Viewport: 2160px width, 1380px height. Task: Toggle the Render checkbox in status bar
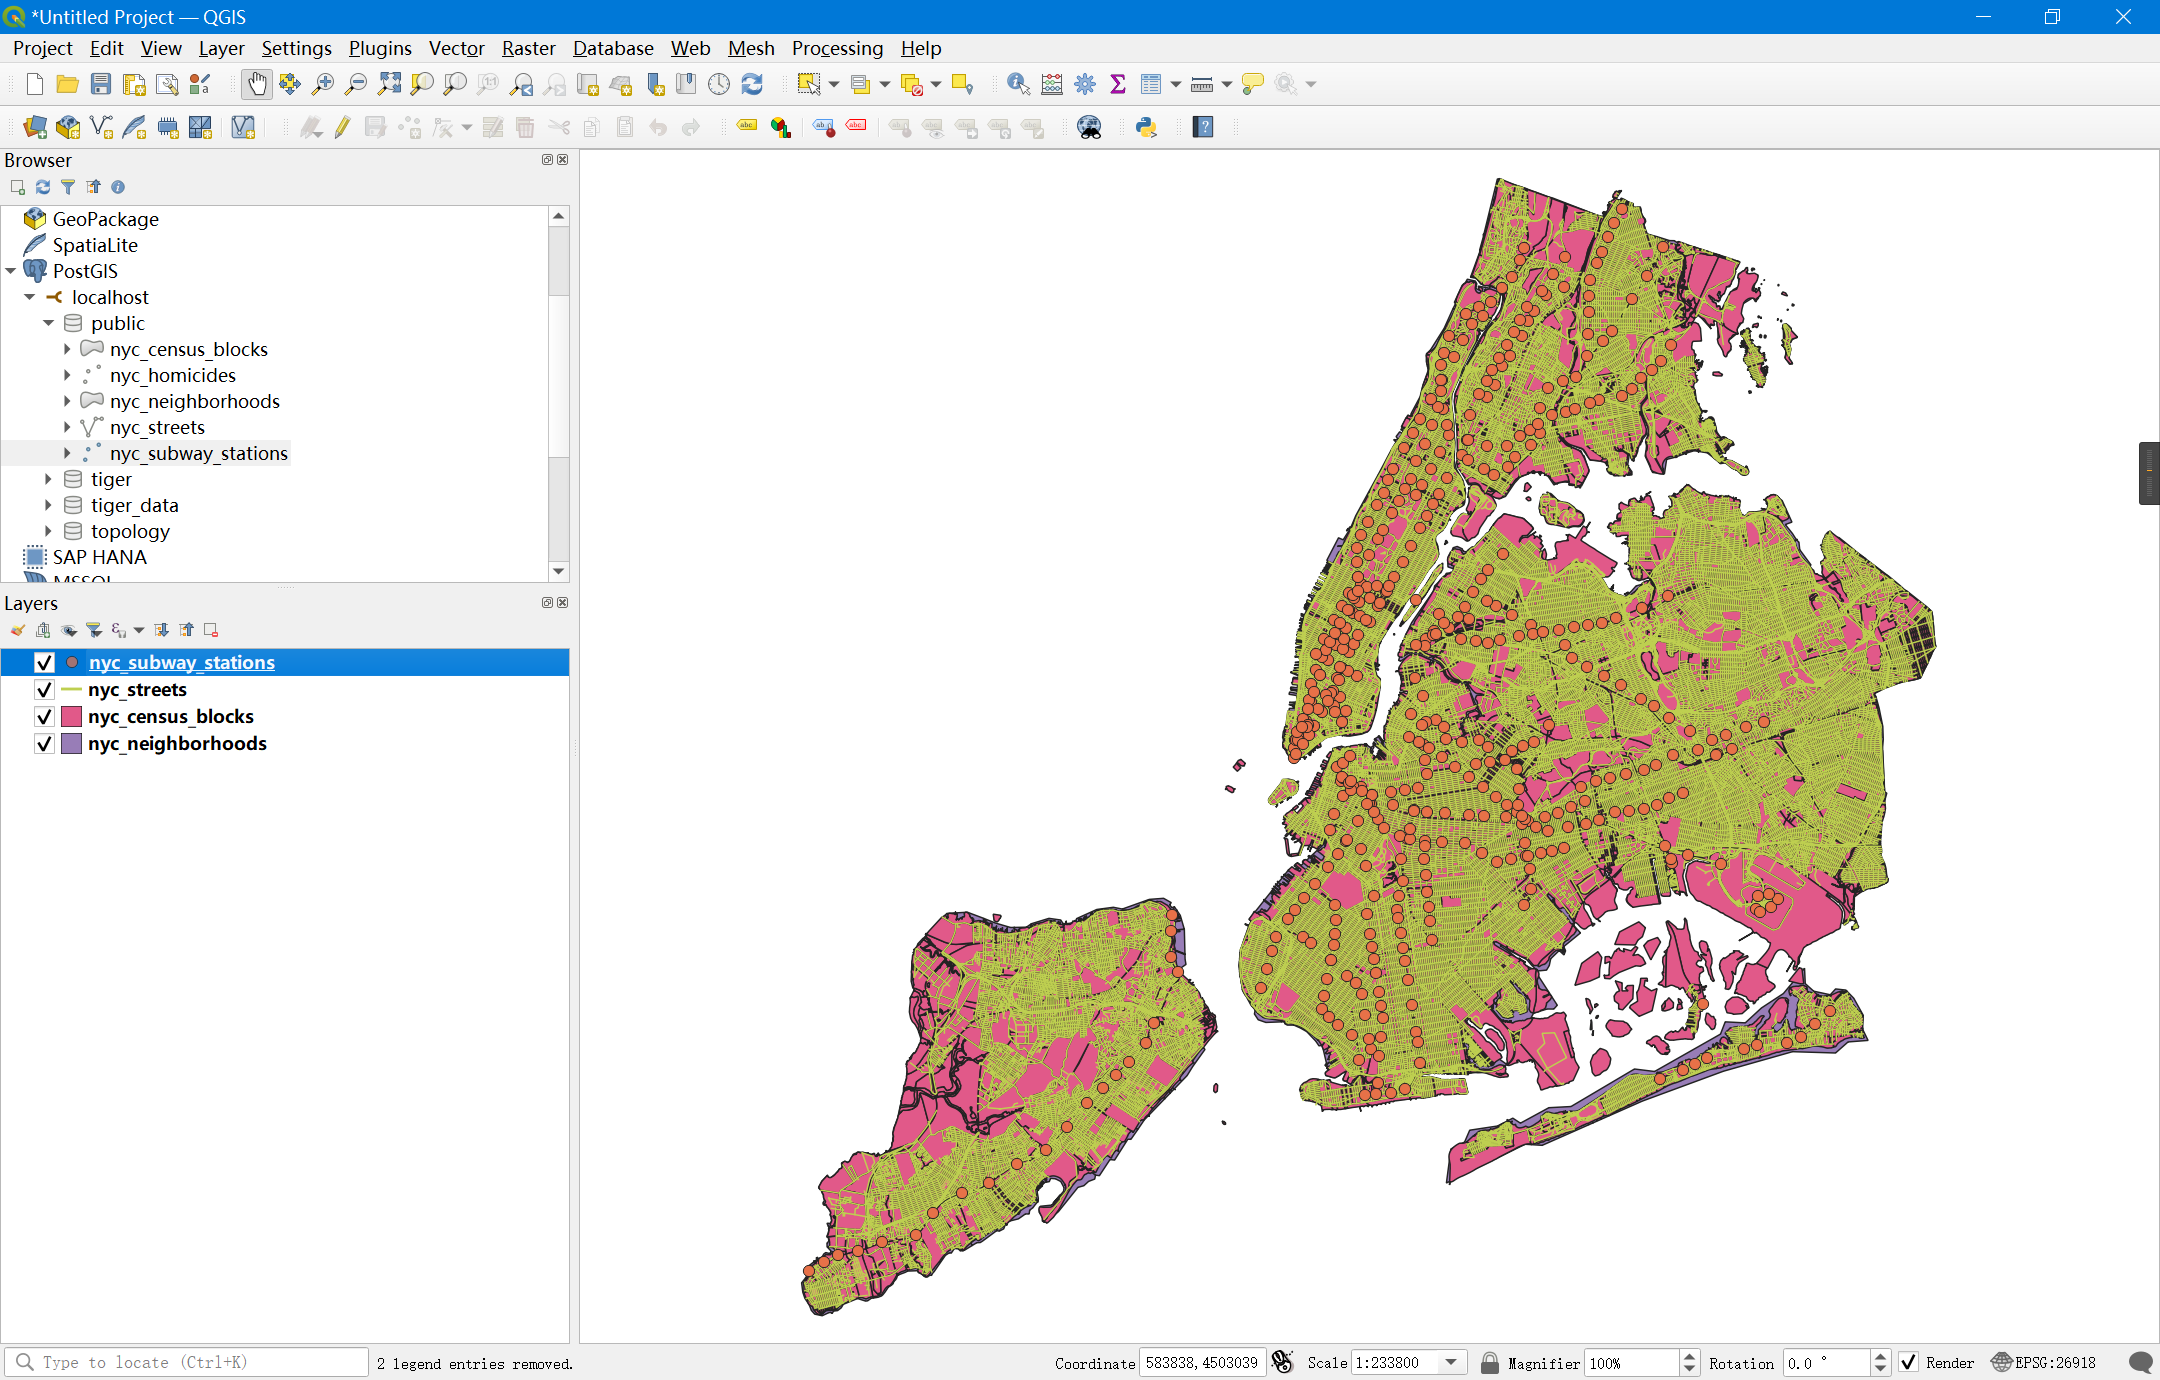1908,1362
